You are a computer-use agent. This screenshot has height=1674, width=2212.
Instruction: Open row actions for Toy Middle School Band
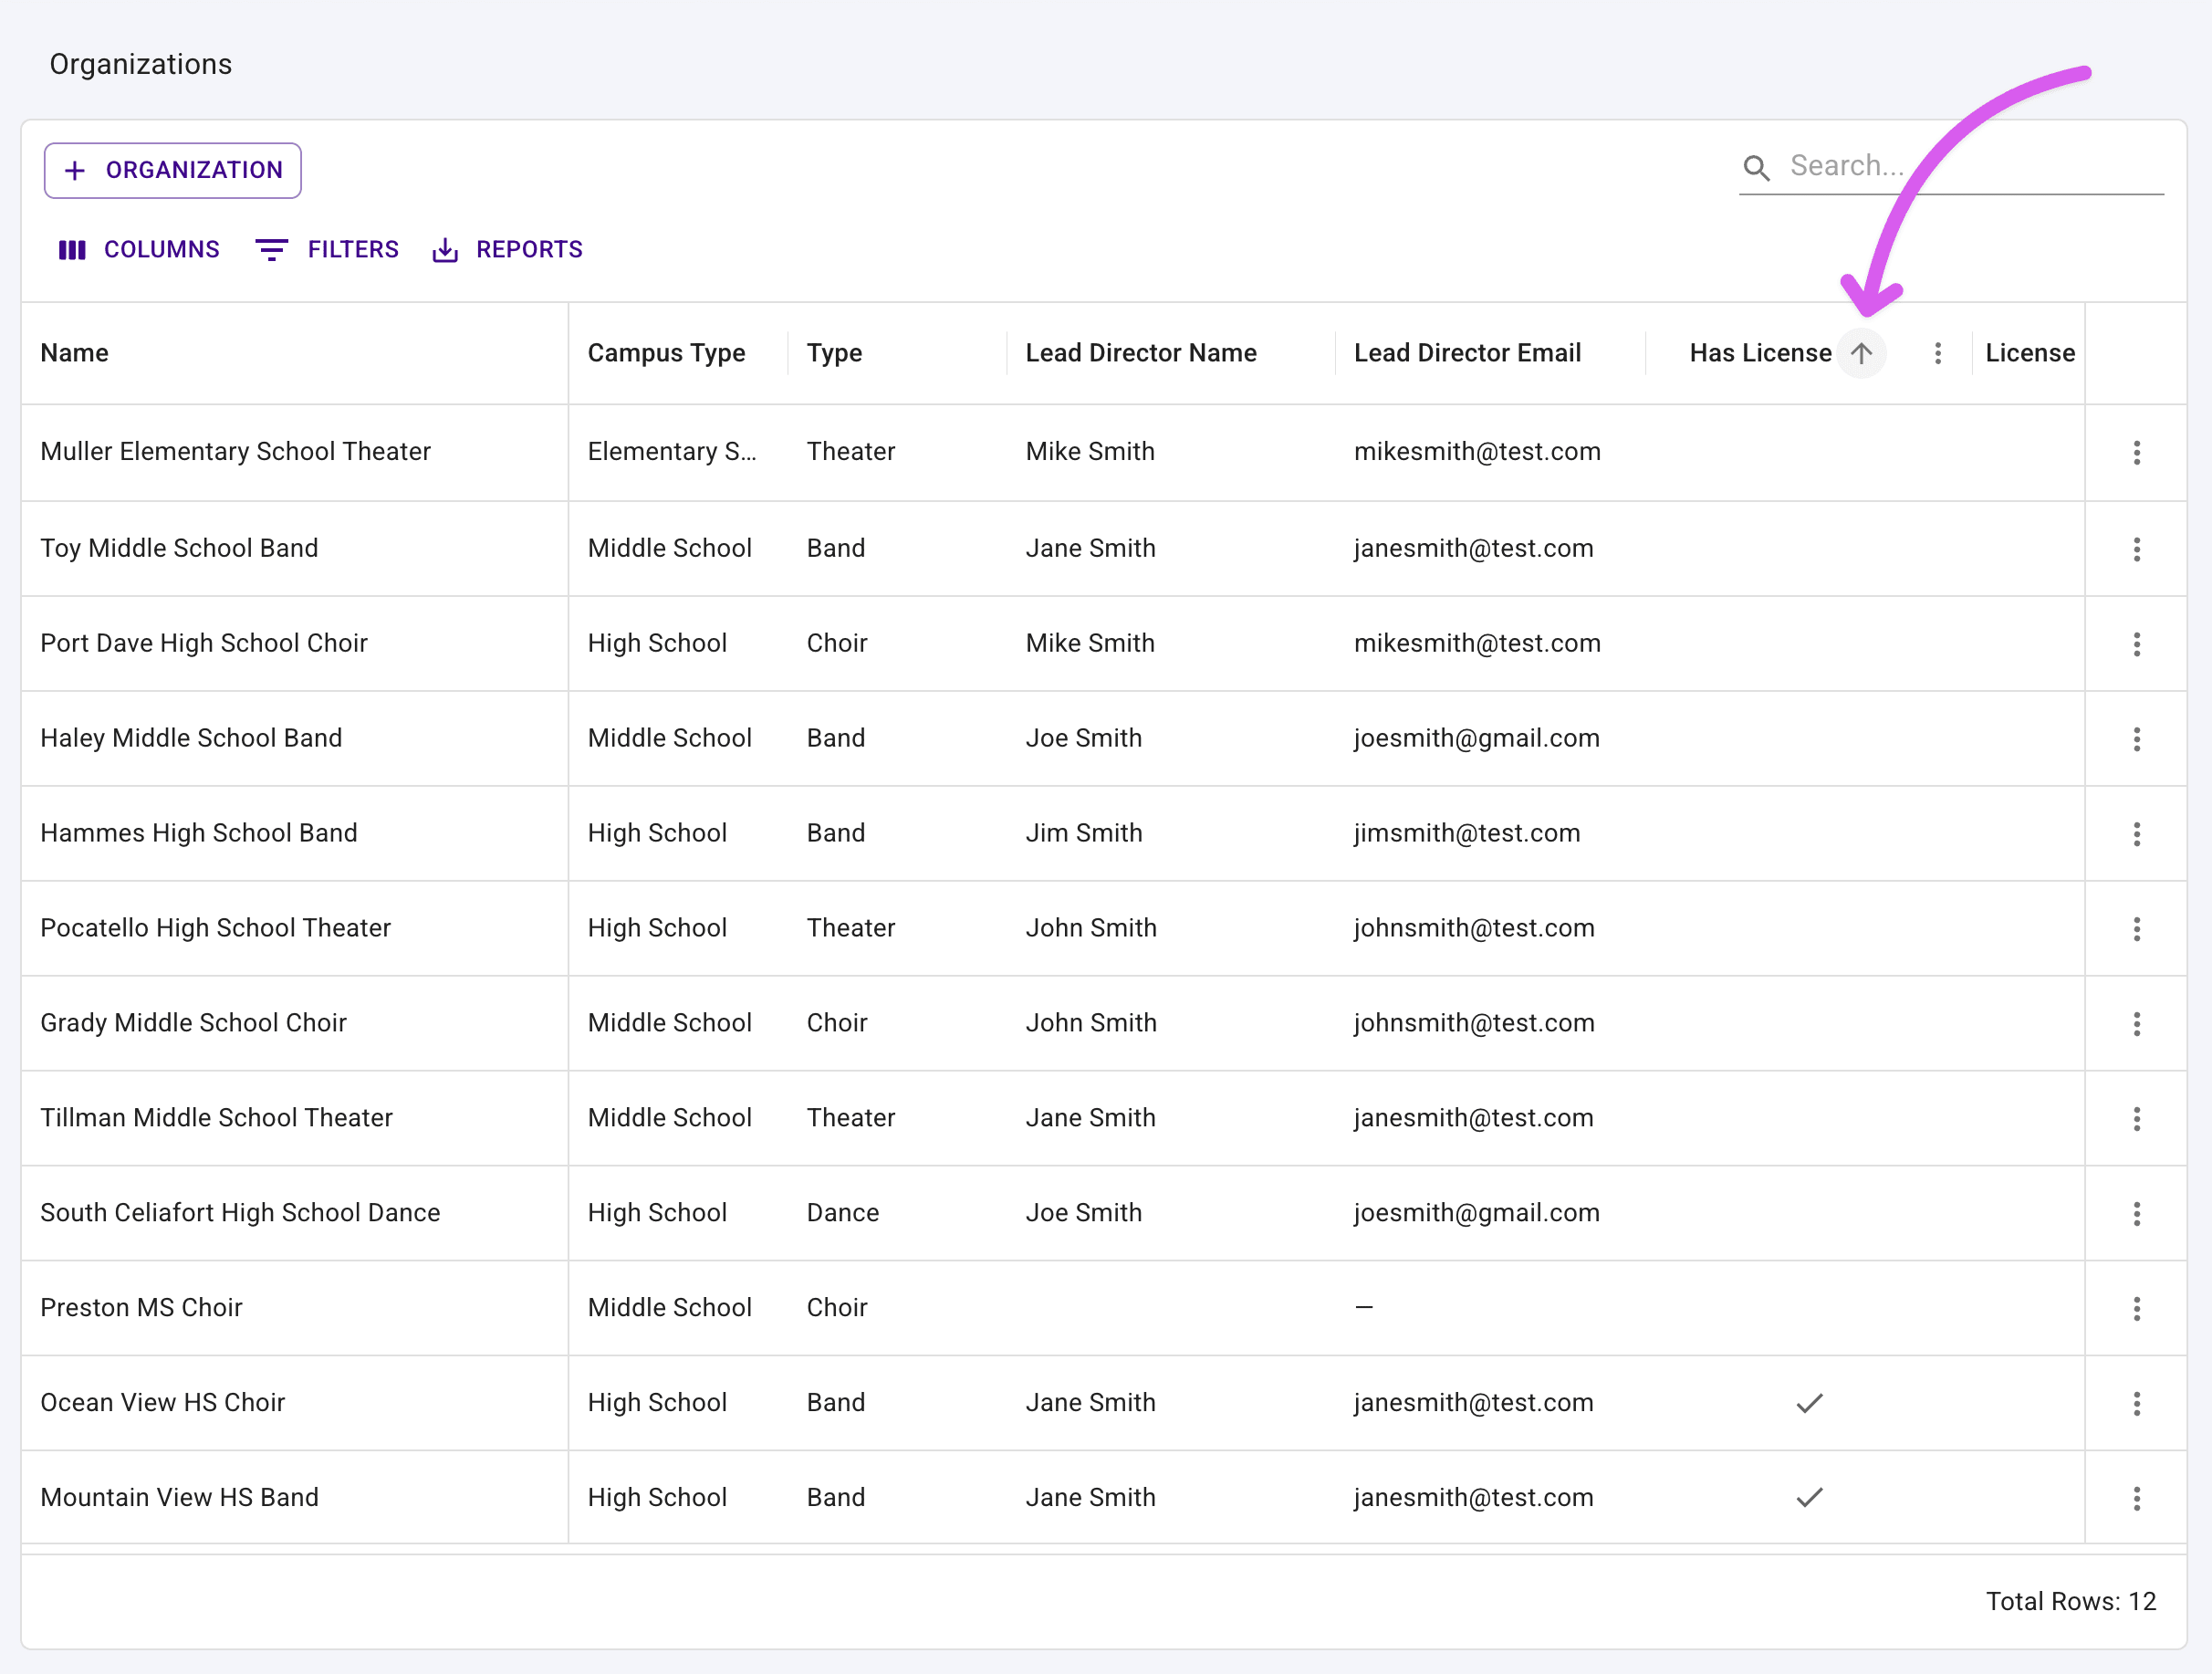click(2136, 549)
